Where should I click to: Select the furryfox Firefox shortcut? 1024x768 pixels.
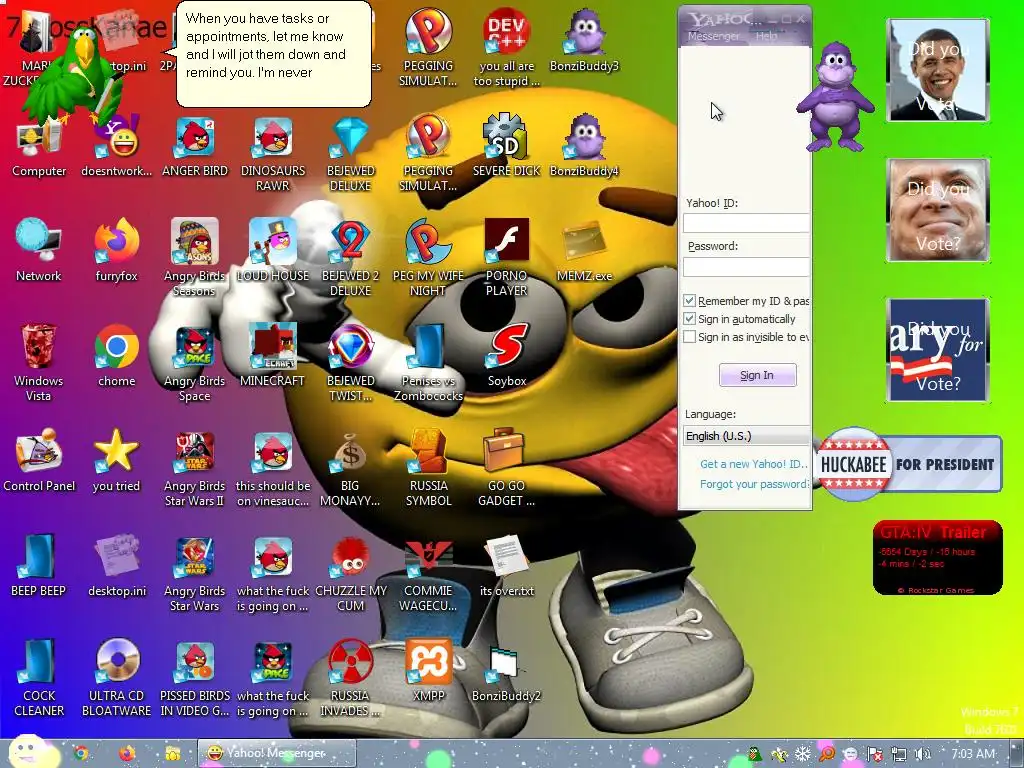coord(117,242)
